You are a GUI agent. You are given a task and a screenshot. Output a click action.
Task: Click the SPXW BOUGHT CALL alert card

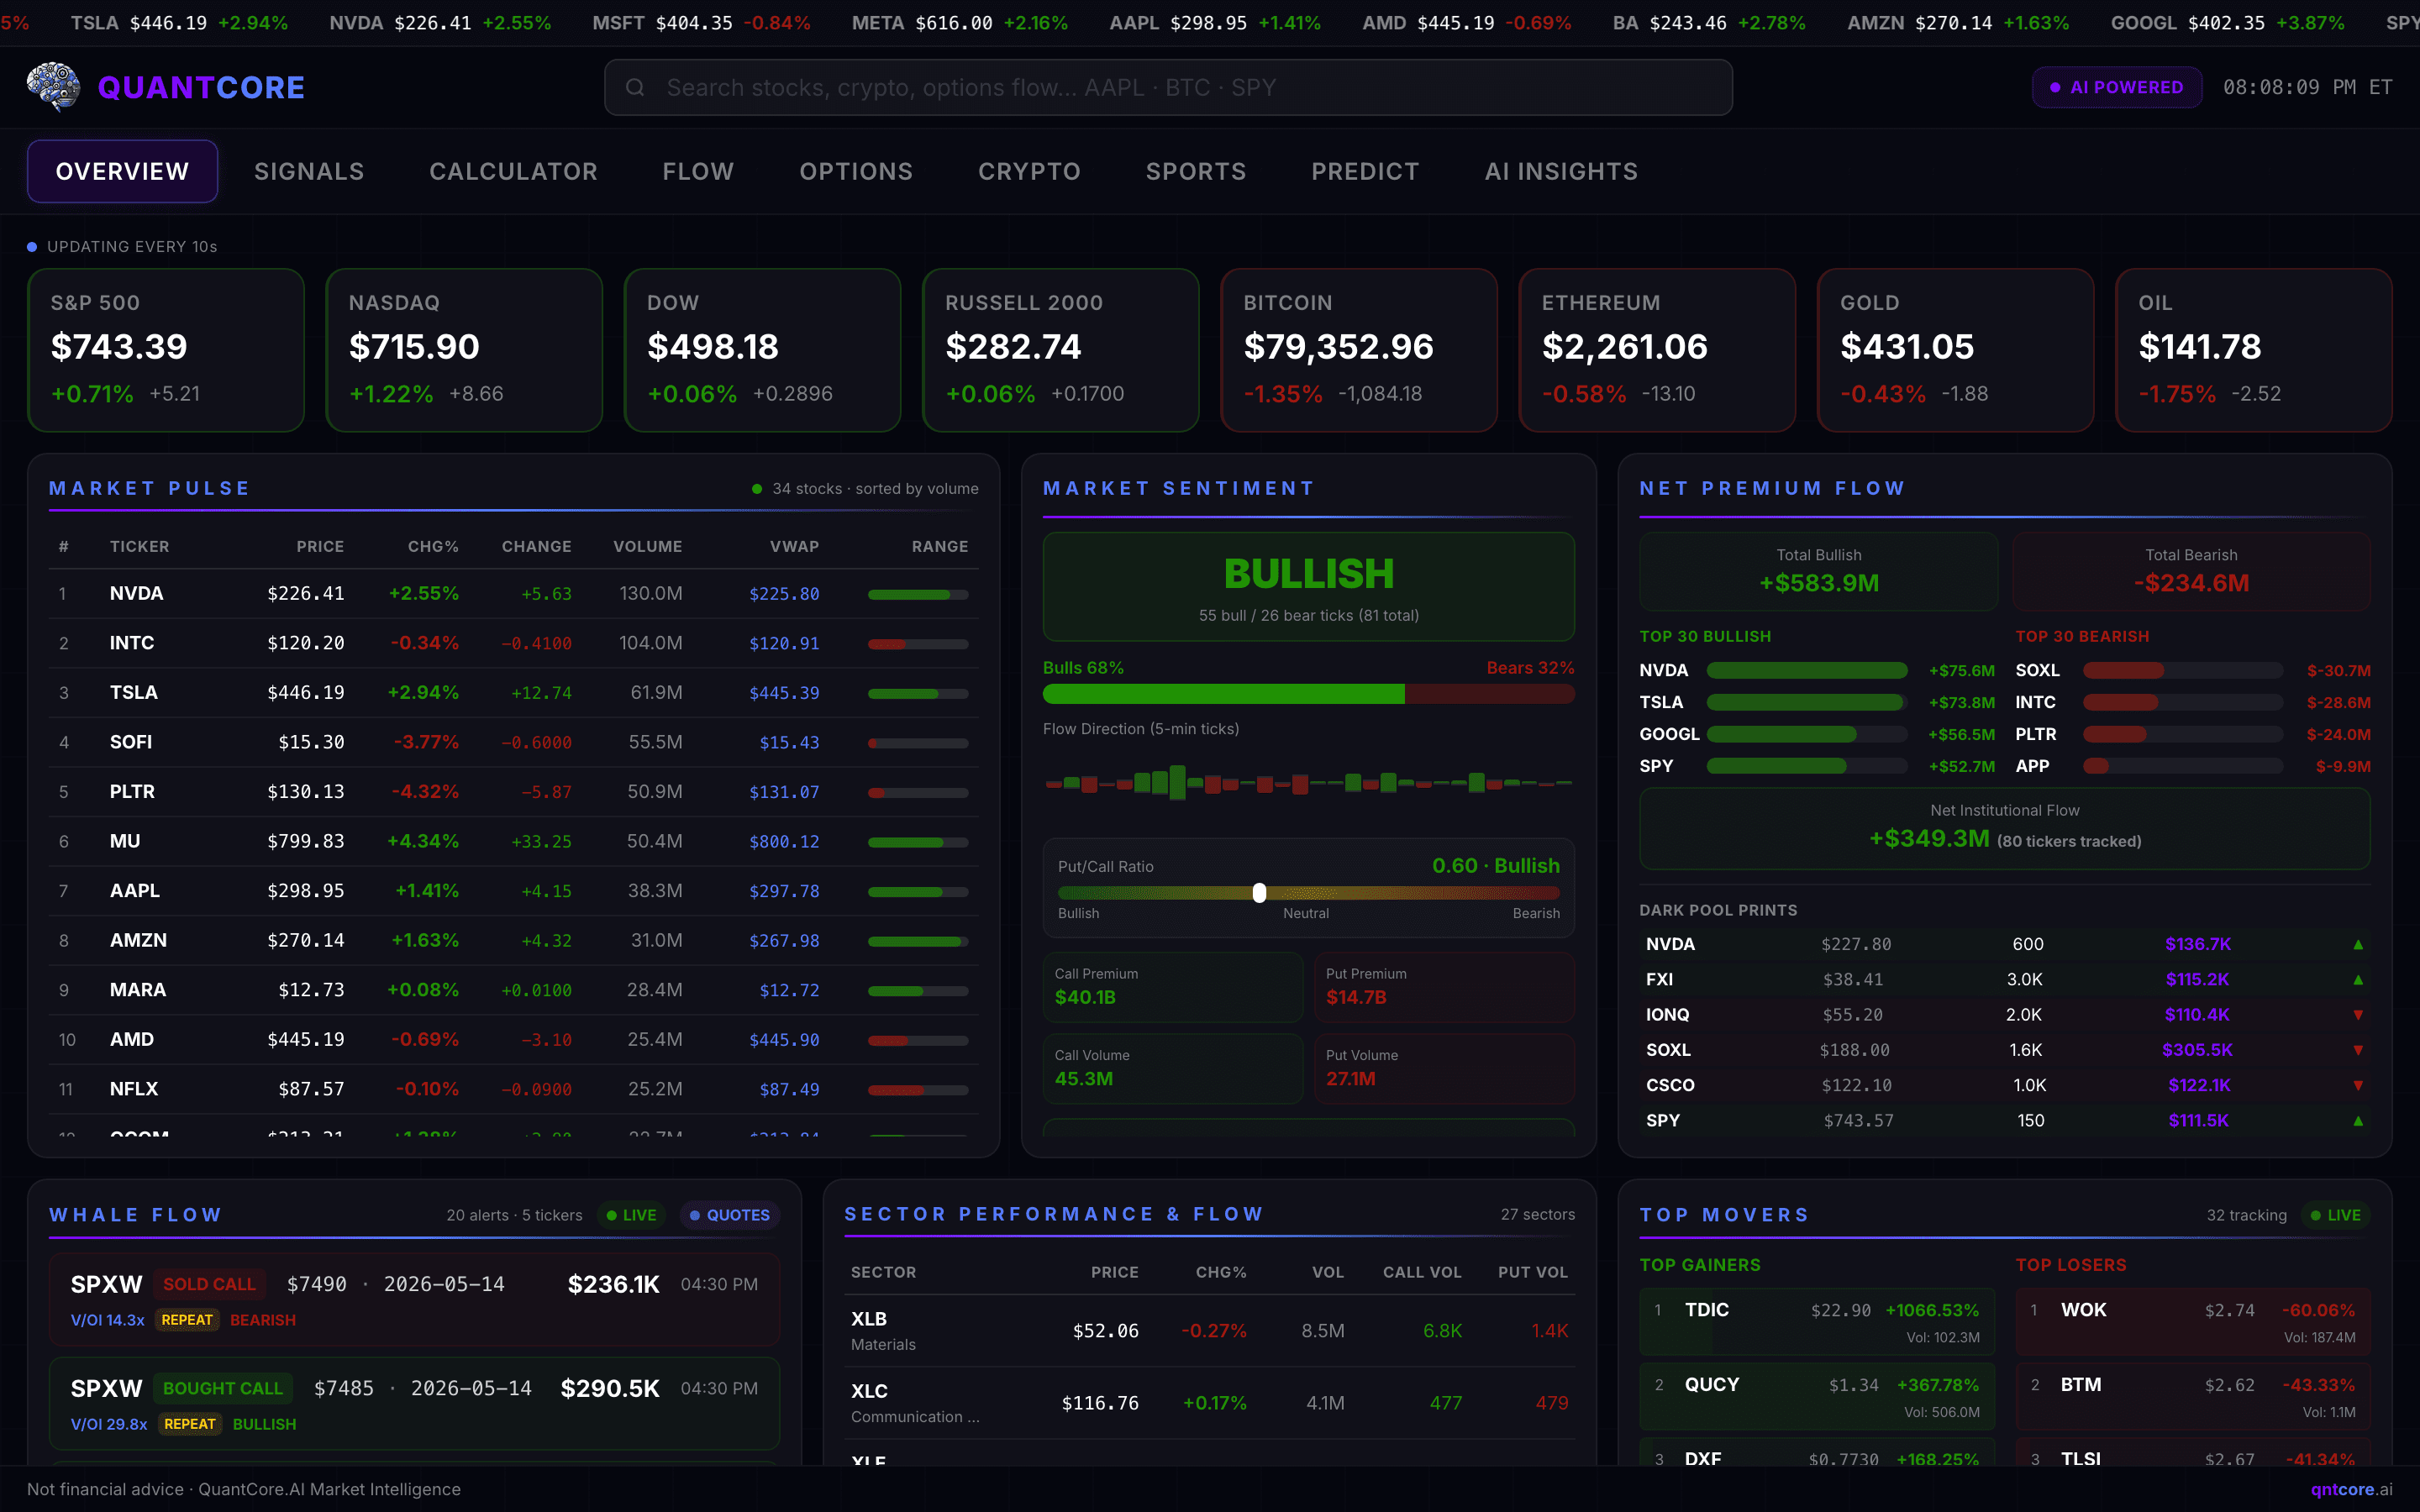click(x=414, y=1403)
